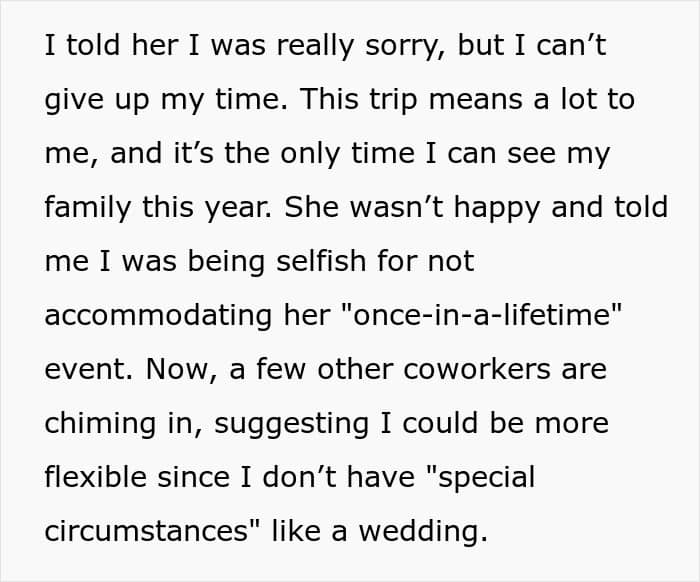Click the word "means" in second line

[x=475, y=100]
